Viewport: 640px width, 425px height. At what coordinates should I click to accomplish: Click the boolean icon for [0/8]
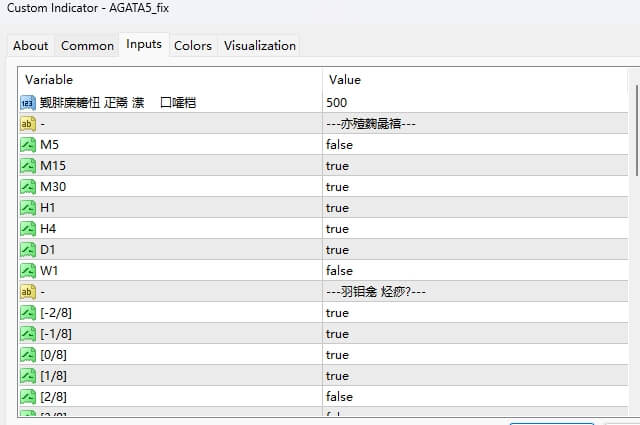pyautogui.click(x=28, y=355)
